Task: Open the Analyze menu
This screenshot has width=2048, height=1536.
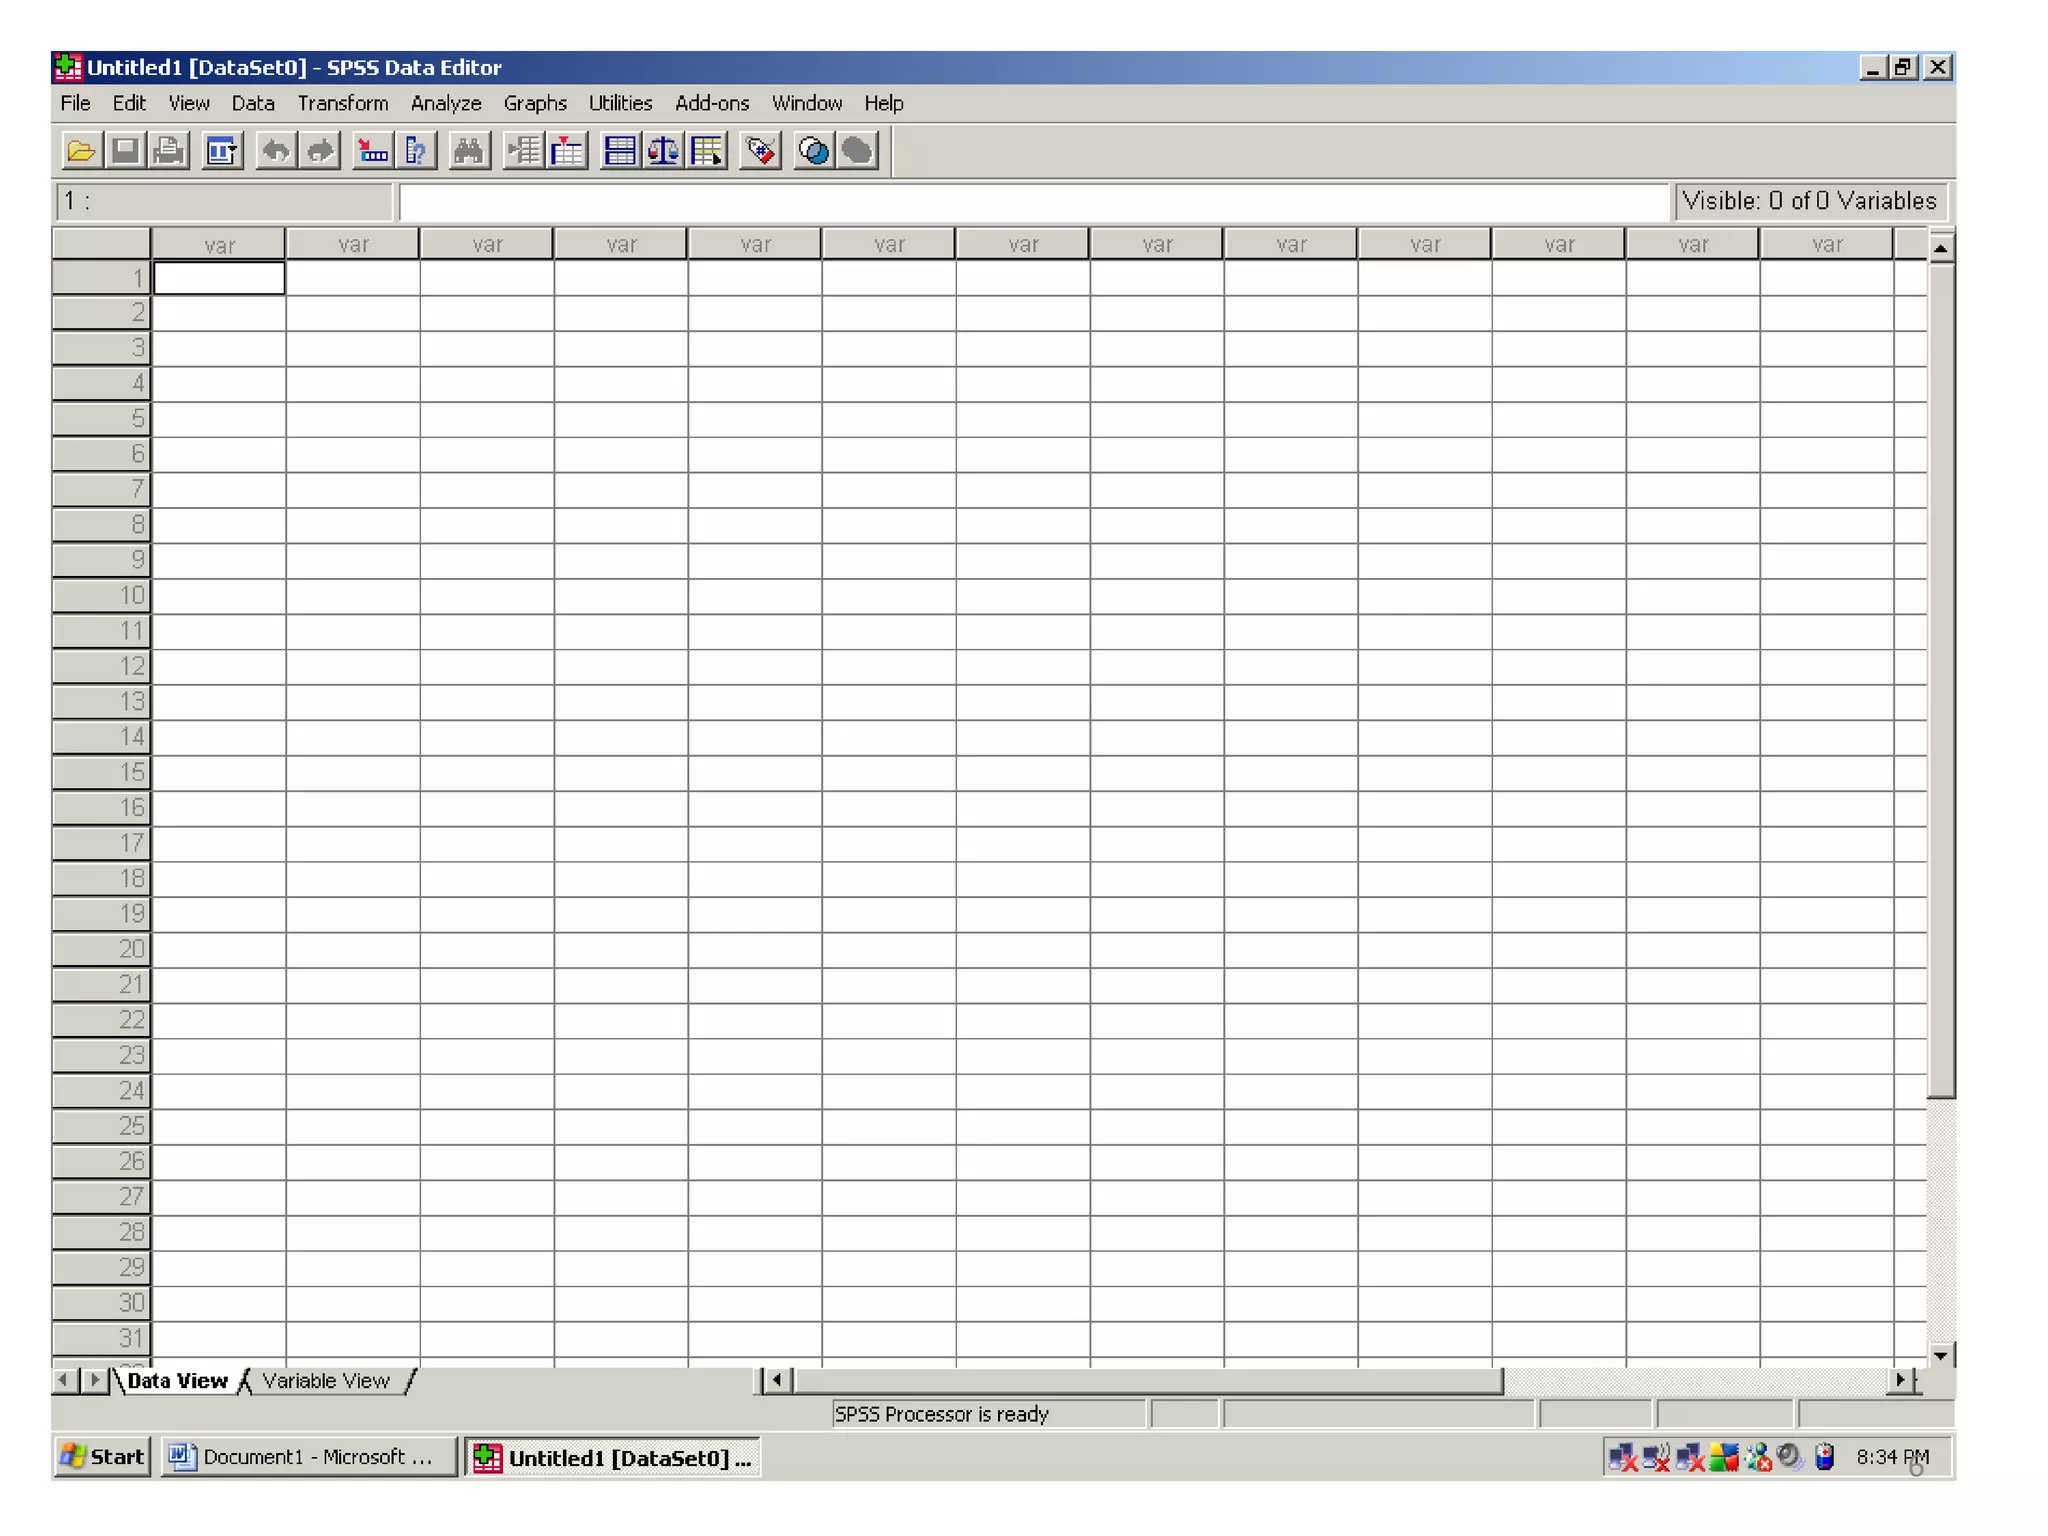Action: pyautogui.click(x=446, y=103)
